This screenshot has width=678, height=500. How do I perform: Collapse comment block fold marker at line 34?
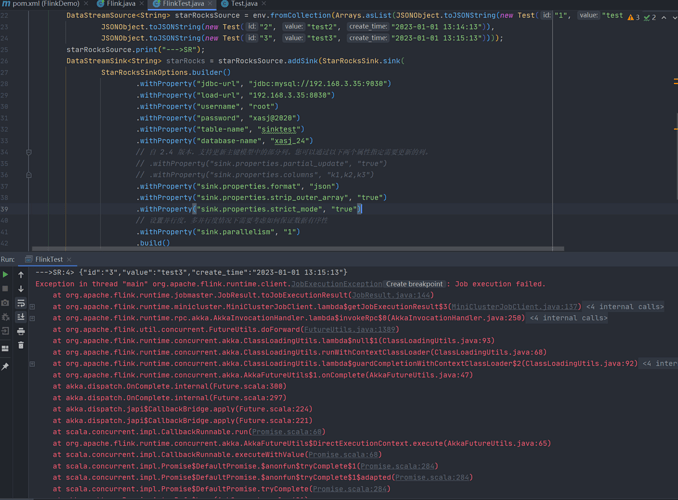pyautogui.click(x=29, y=152)
